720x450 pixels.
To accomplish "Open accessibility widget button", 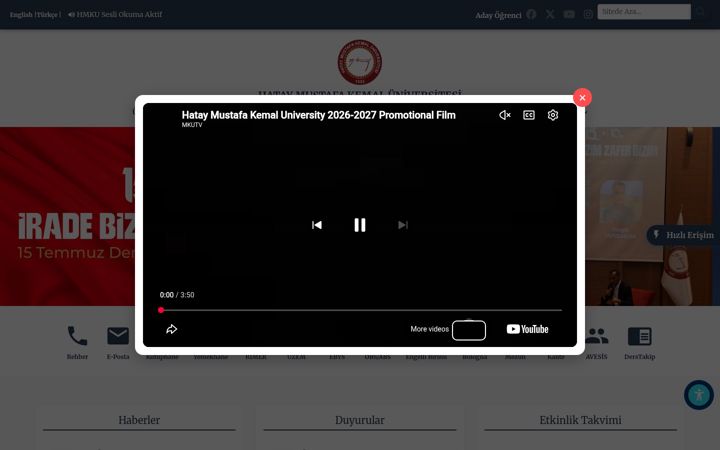I will pyautogui.click(x=699, y=395).
